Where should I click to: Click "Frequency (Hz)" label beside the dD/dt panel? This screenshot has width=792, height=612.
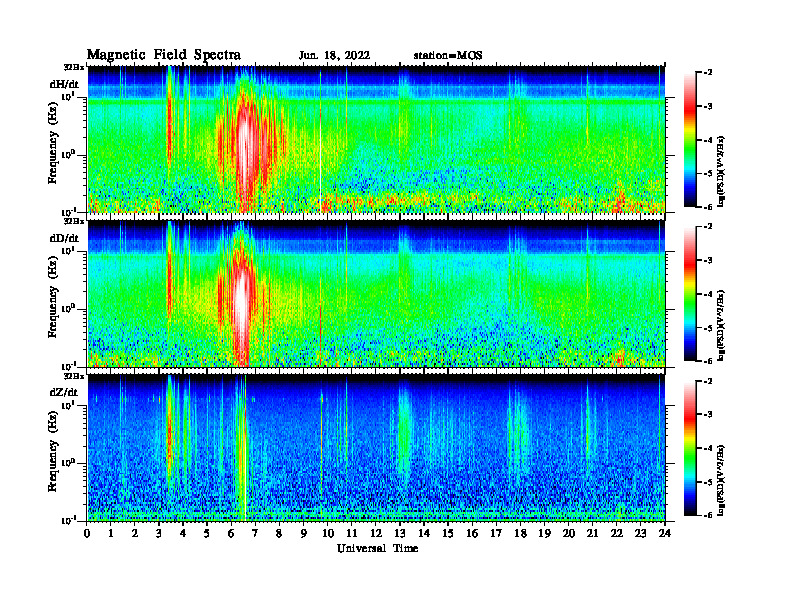53,297
